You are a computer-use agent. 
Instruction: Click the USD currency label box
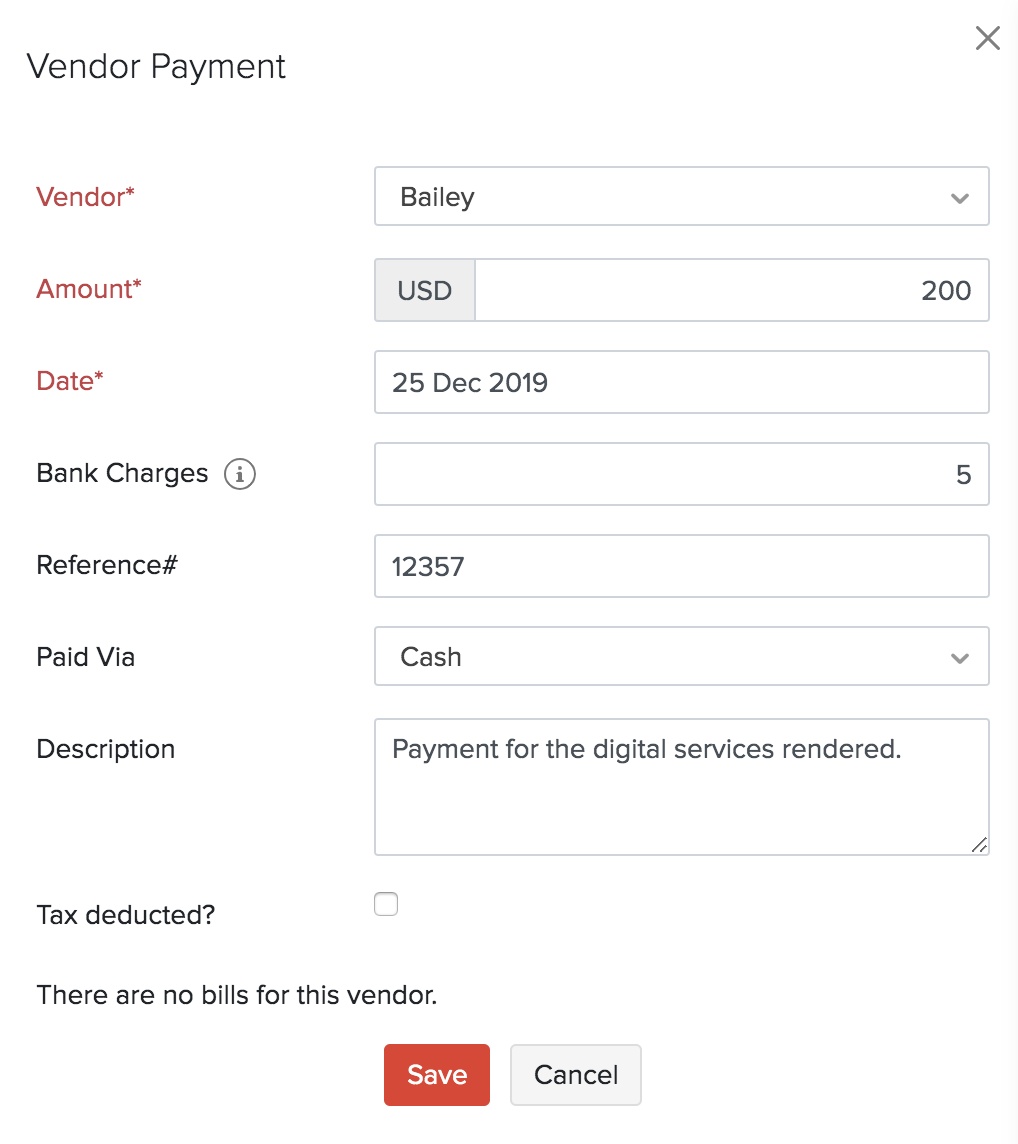pyautogui.click(x=424, y=290)
